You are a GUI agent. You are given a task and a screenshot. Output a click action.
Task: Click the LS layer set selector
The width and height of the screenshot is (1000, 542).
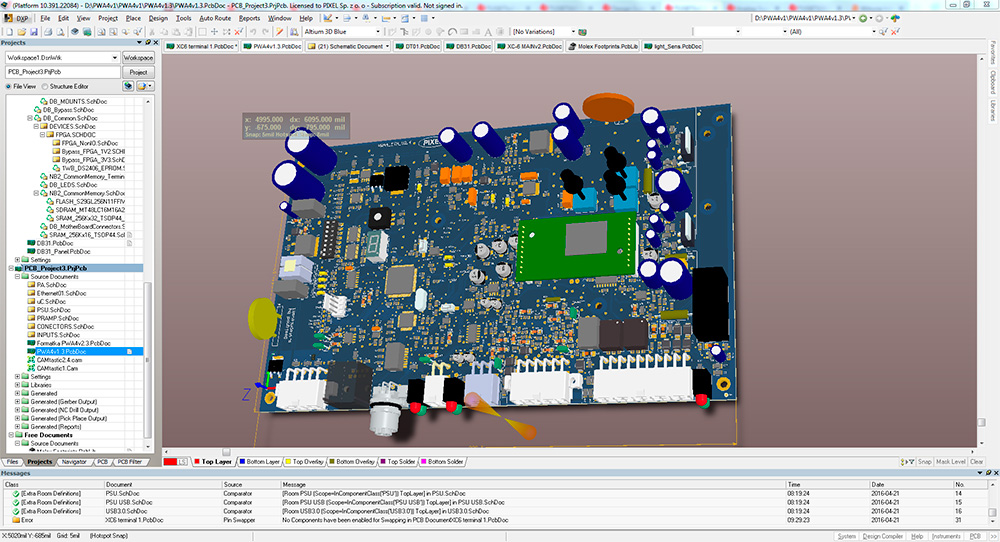[183, 462]
